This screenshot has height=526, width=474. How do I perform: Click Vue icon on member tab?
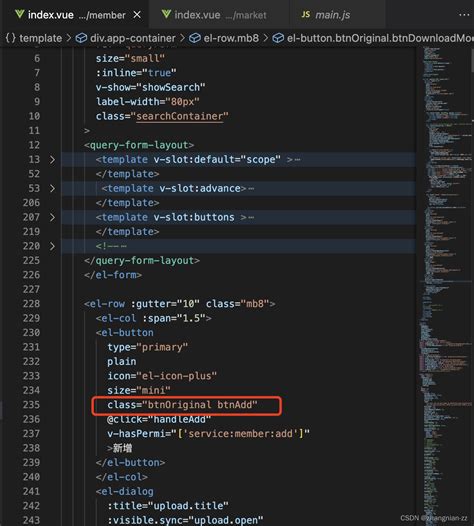[x=19, y=14]
